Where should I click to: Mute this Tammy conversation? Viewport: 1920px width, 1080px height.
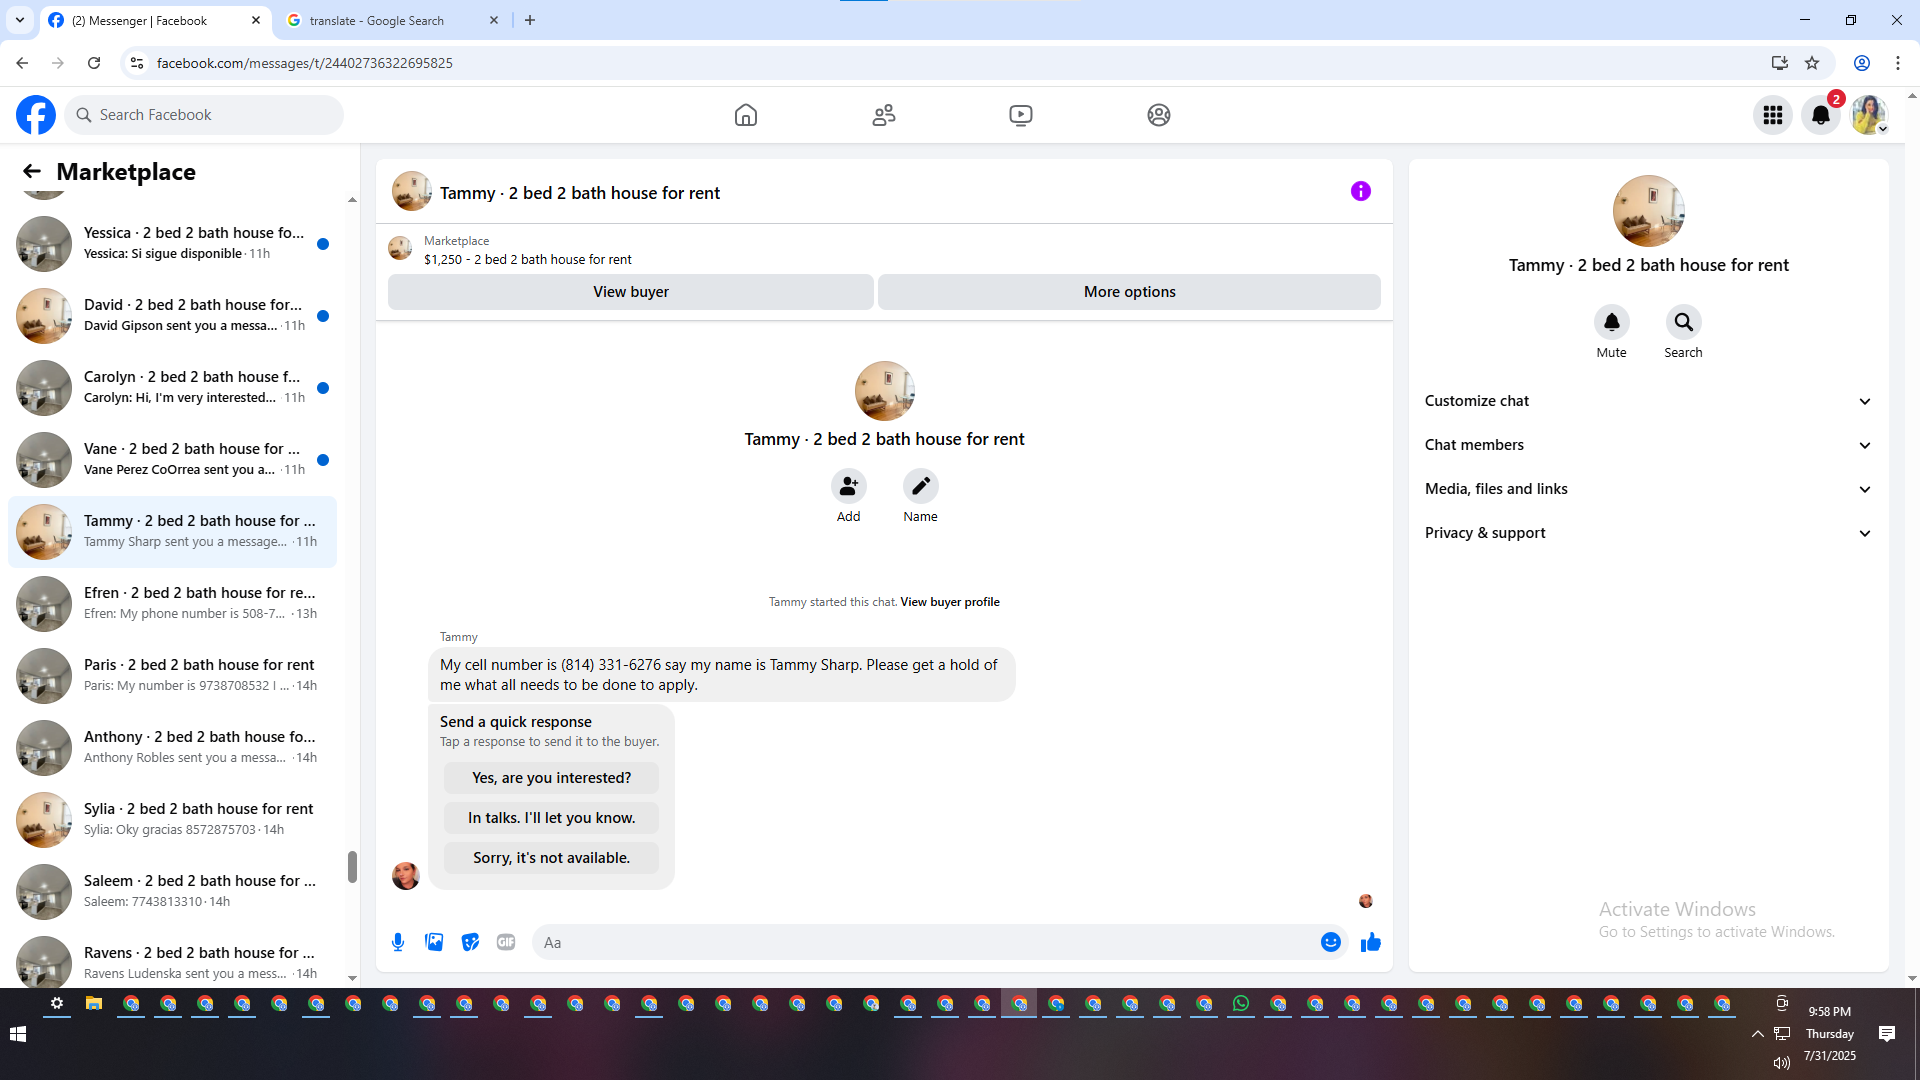(x=1611, y=322)
